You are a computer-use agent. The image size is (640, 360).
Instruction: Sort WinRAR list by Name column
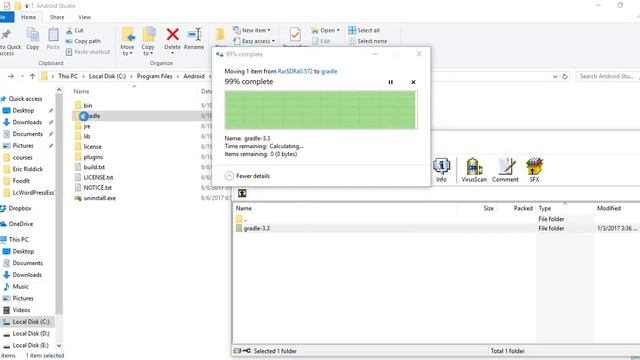[244, 208]
